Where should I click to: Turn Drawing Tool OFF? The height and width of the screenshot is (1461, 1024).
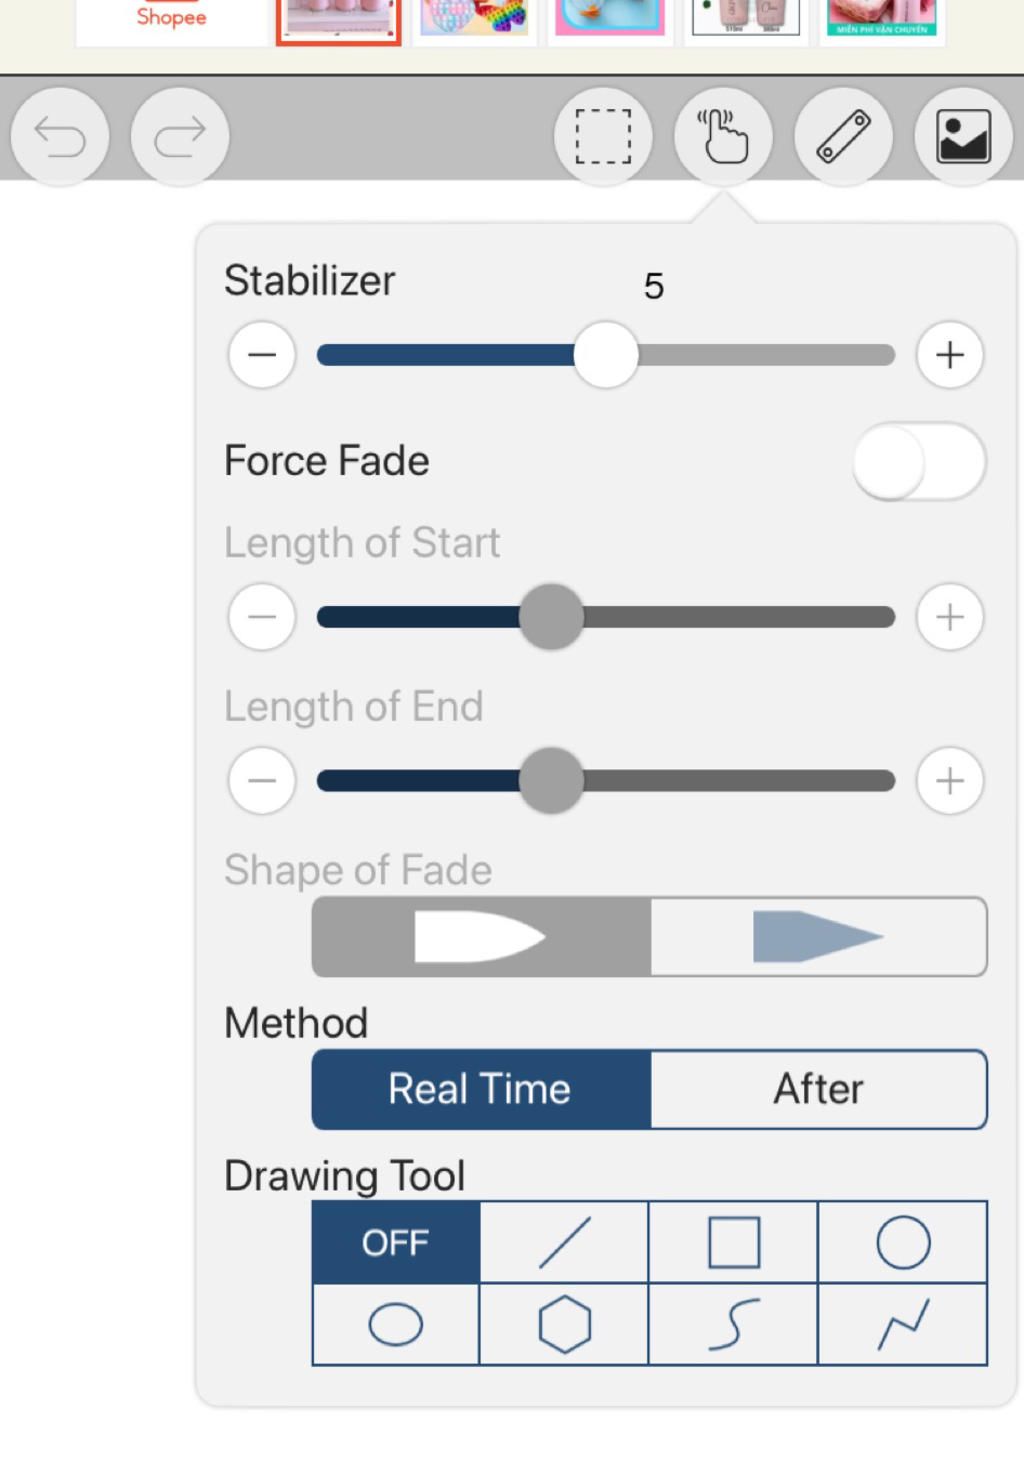[396, 1242]
